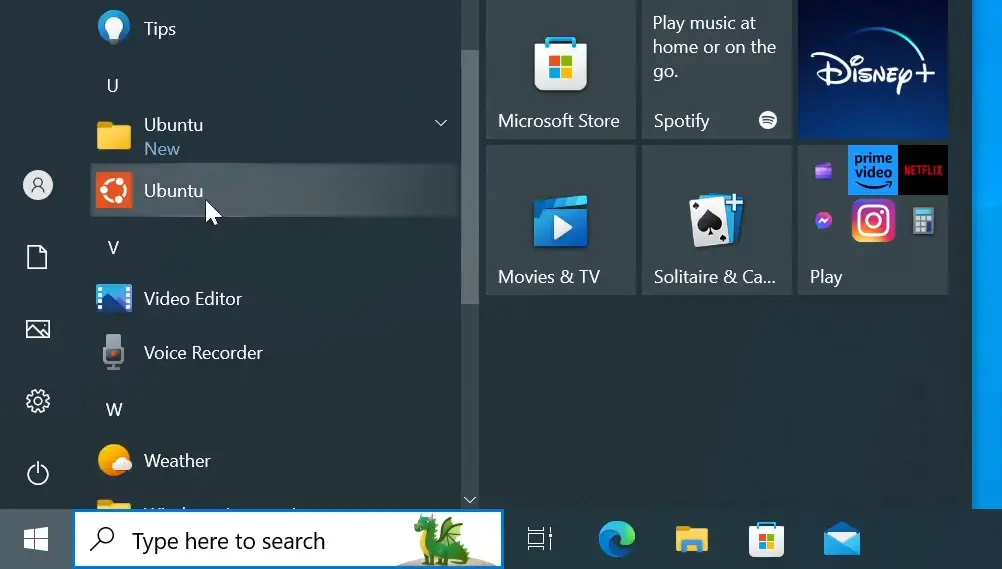Image resolution: width=1002 pixels, height=569 pixels.
Task: Expand the Ubuntu folder chevron
Action: [441, 123]
